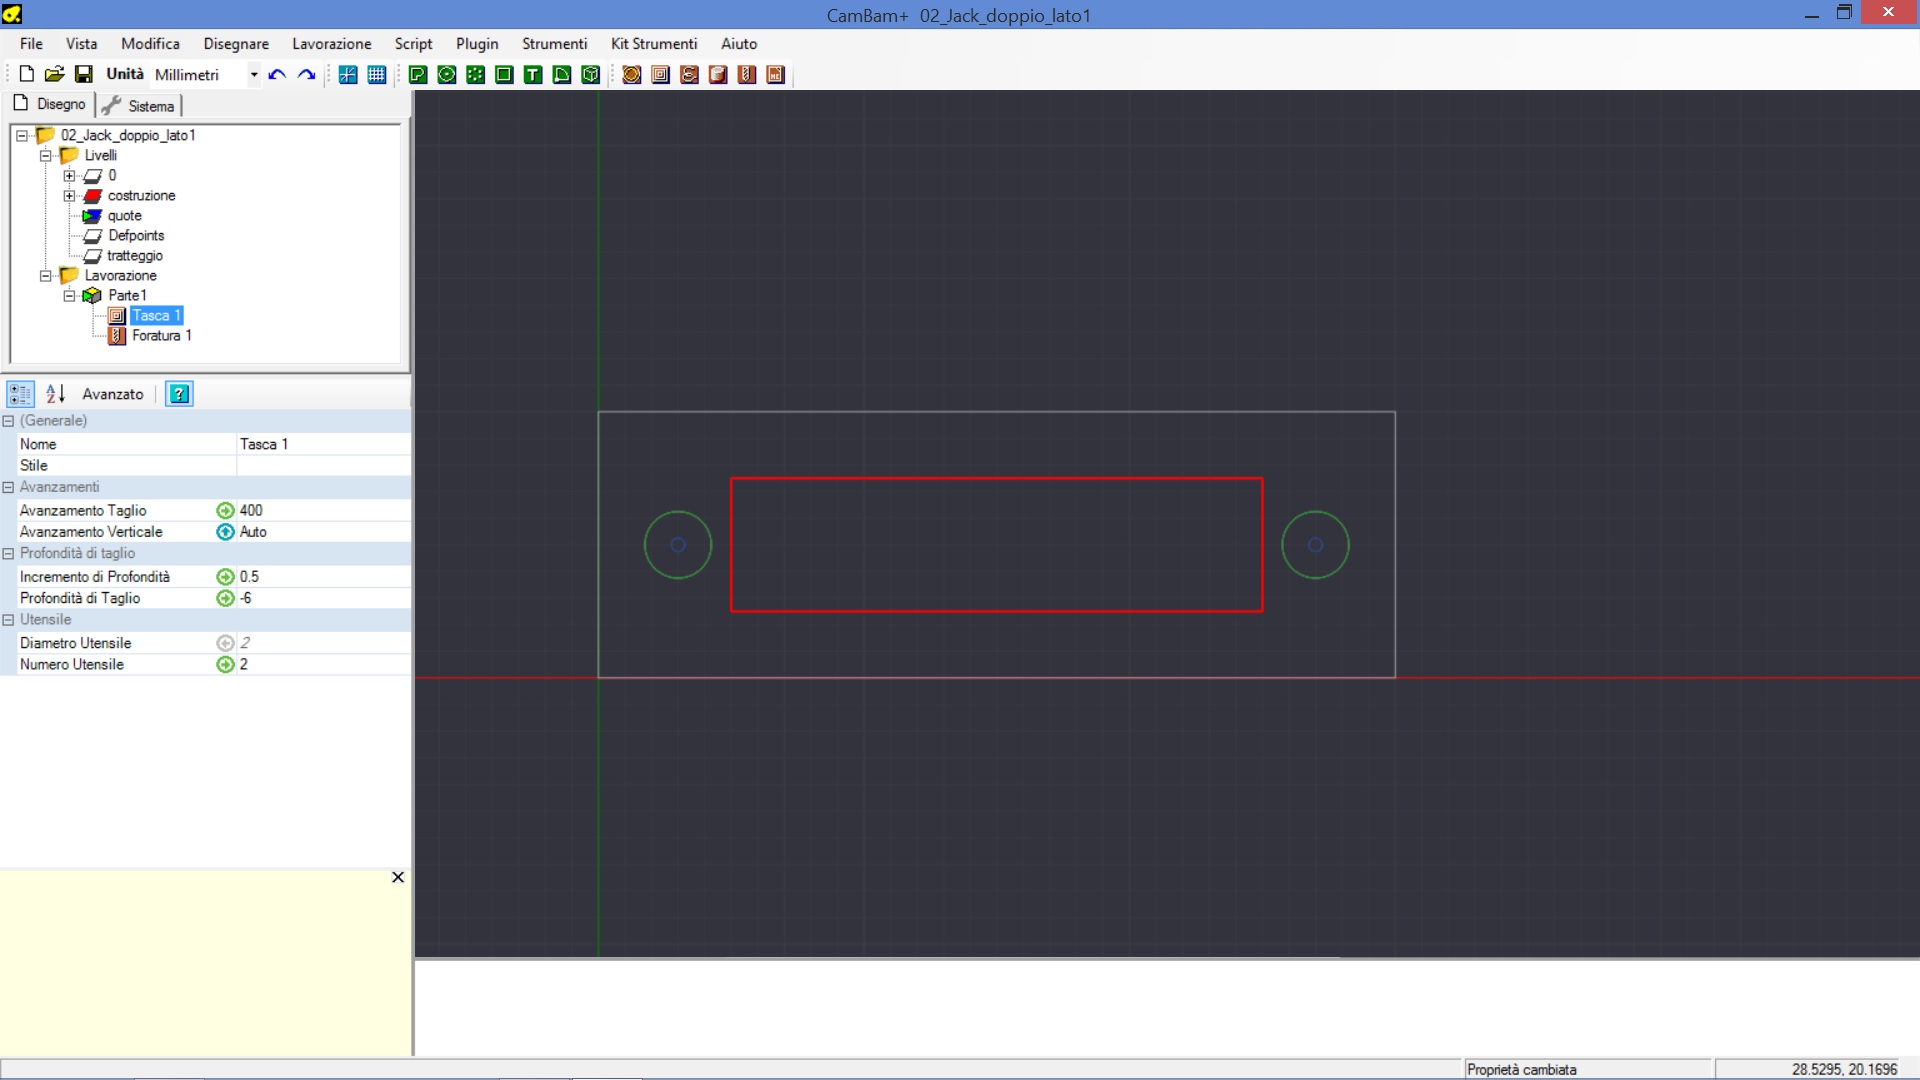Image resolution: width=1920 pixels, height=1080 pixels.
Task: Redo the last action
Action: [306, 74]
